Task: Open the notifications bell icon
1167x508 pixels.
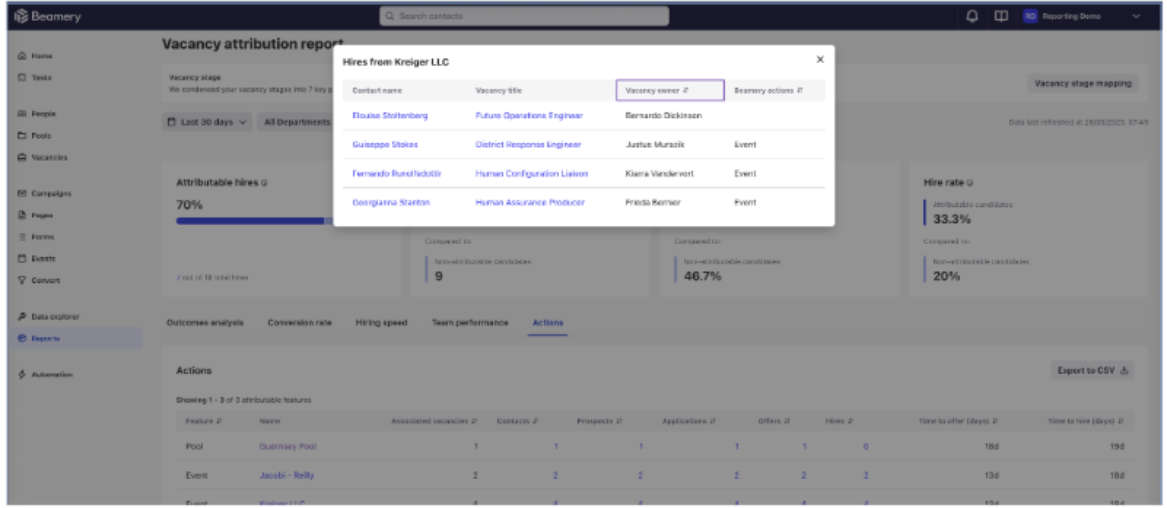Action: coord(972,16)
